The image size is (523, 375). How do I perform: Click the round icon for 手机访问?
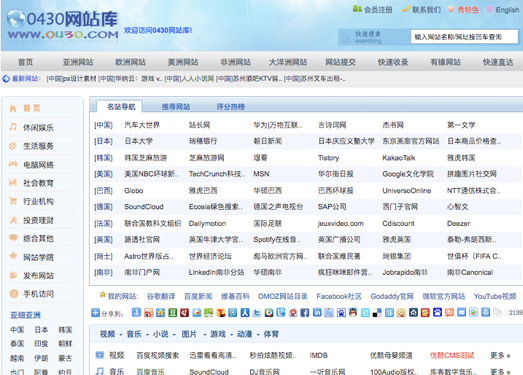click(14, 294)
